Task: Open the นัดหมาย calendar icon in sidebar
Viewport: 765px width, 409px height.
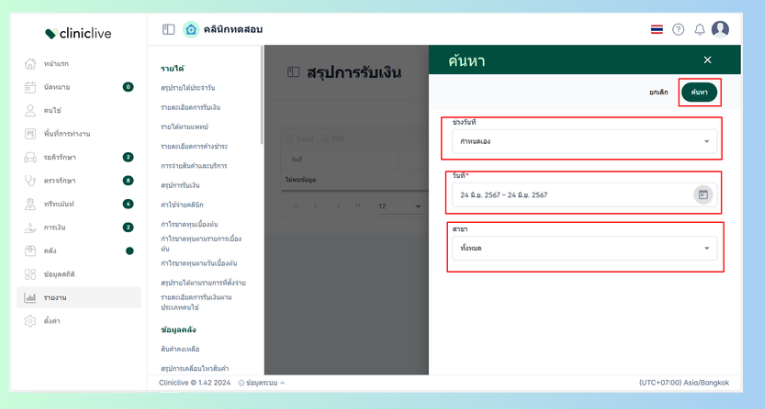Action: (30, 87)
